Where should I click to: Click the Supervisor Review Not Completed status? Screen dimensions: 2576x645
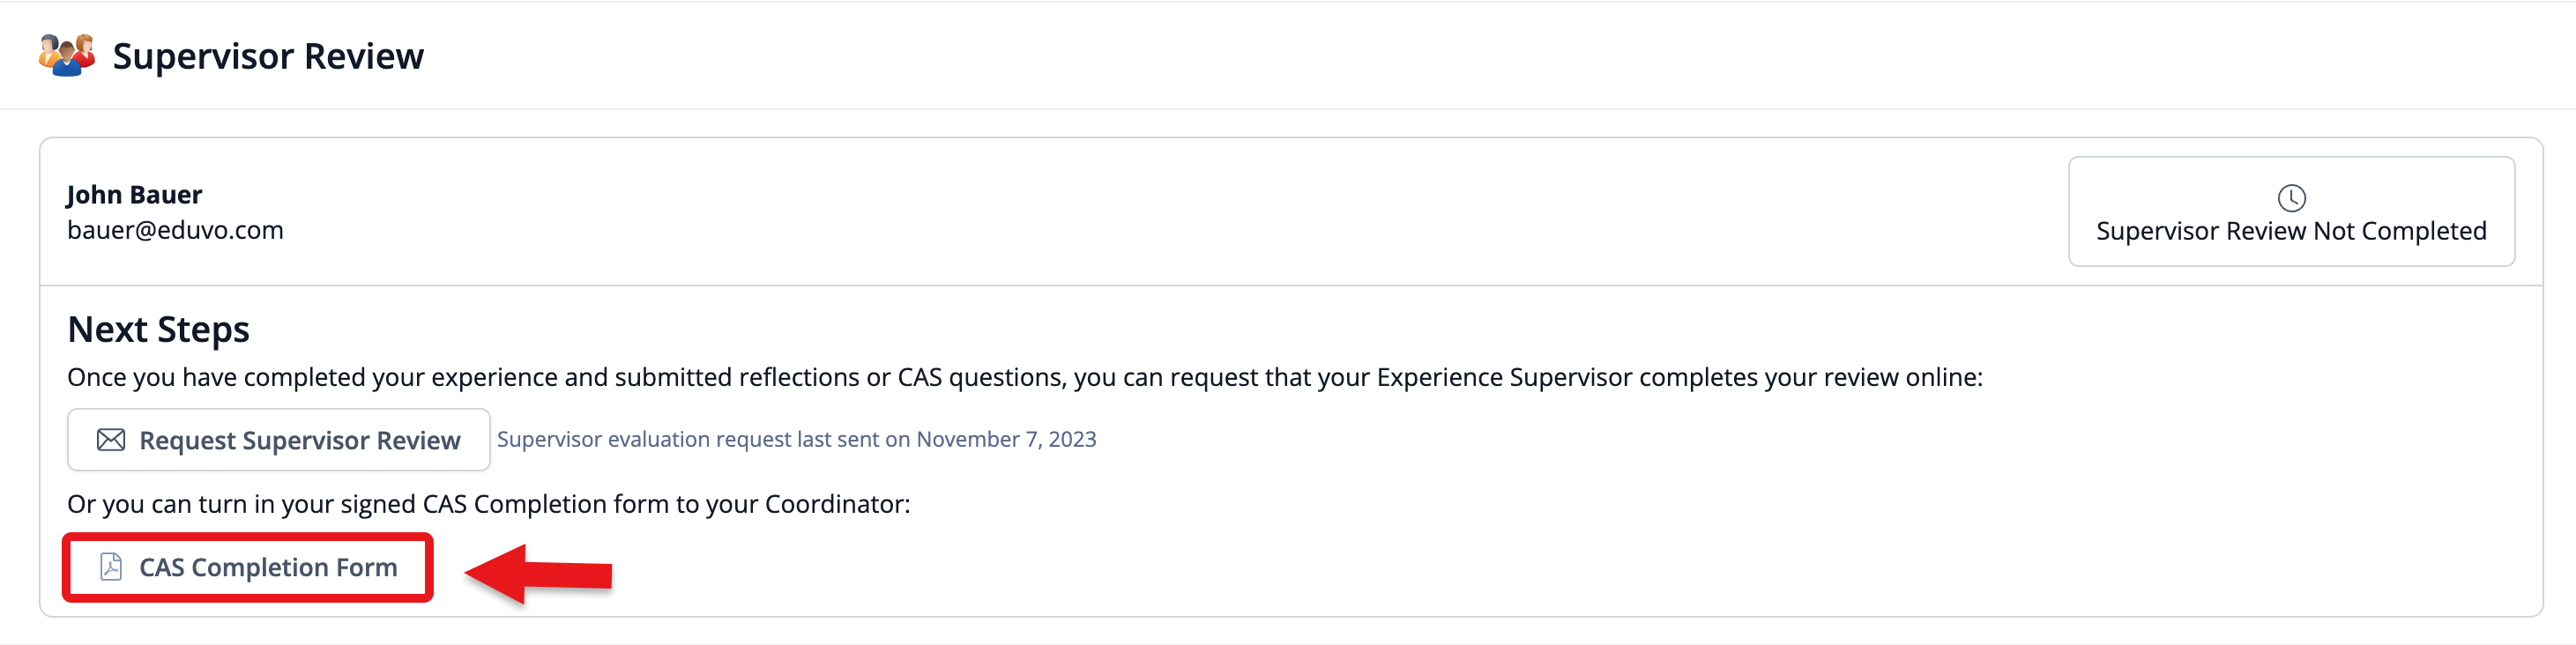pos(2290,231)
